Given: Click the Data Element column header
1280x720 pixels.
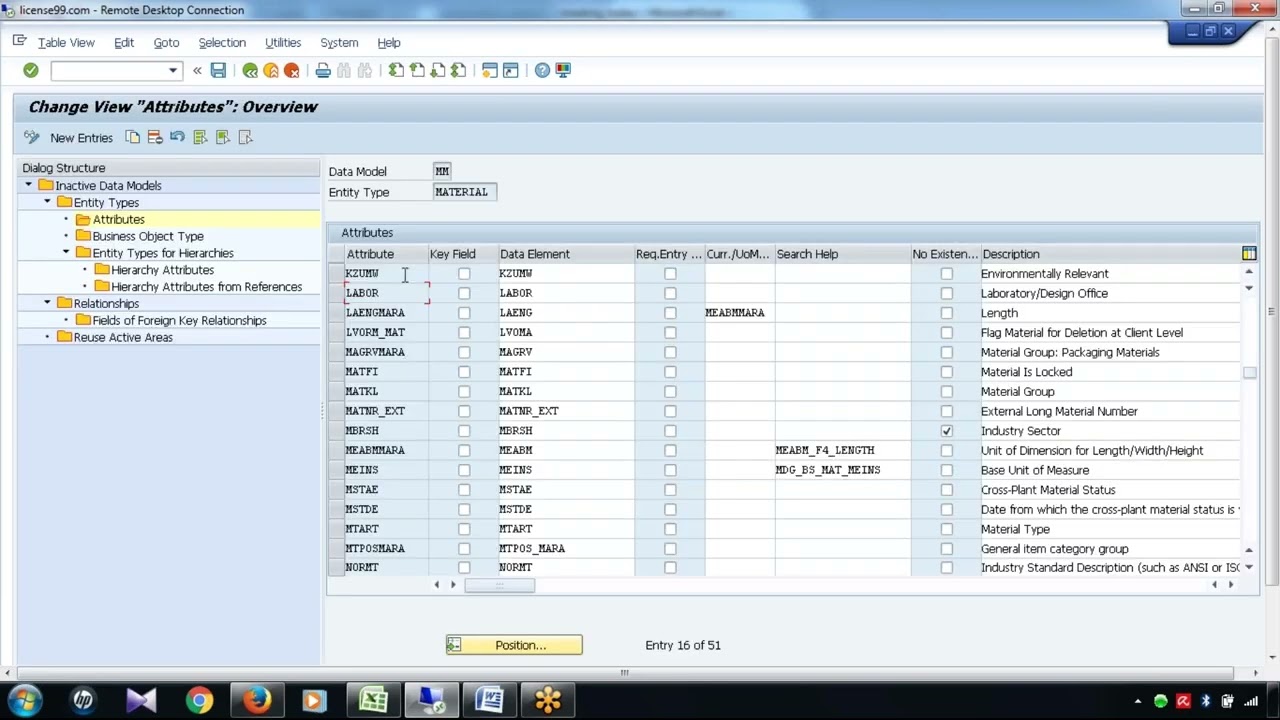Looking at the screenshot, I should click(x=565, y=254).
